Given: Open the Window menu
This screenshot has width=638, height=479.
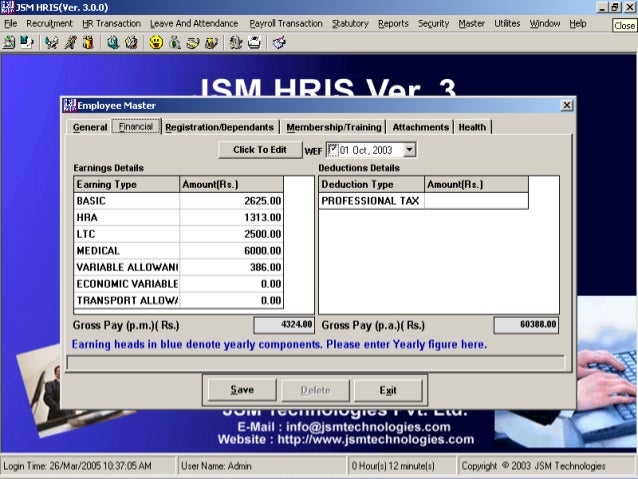Looking at the screenshot, I should pos(545,24).
